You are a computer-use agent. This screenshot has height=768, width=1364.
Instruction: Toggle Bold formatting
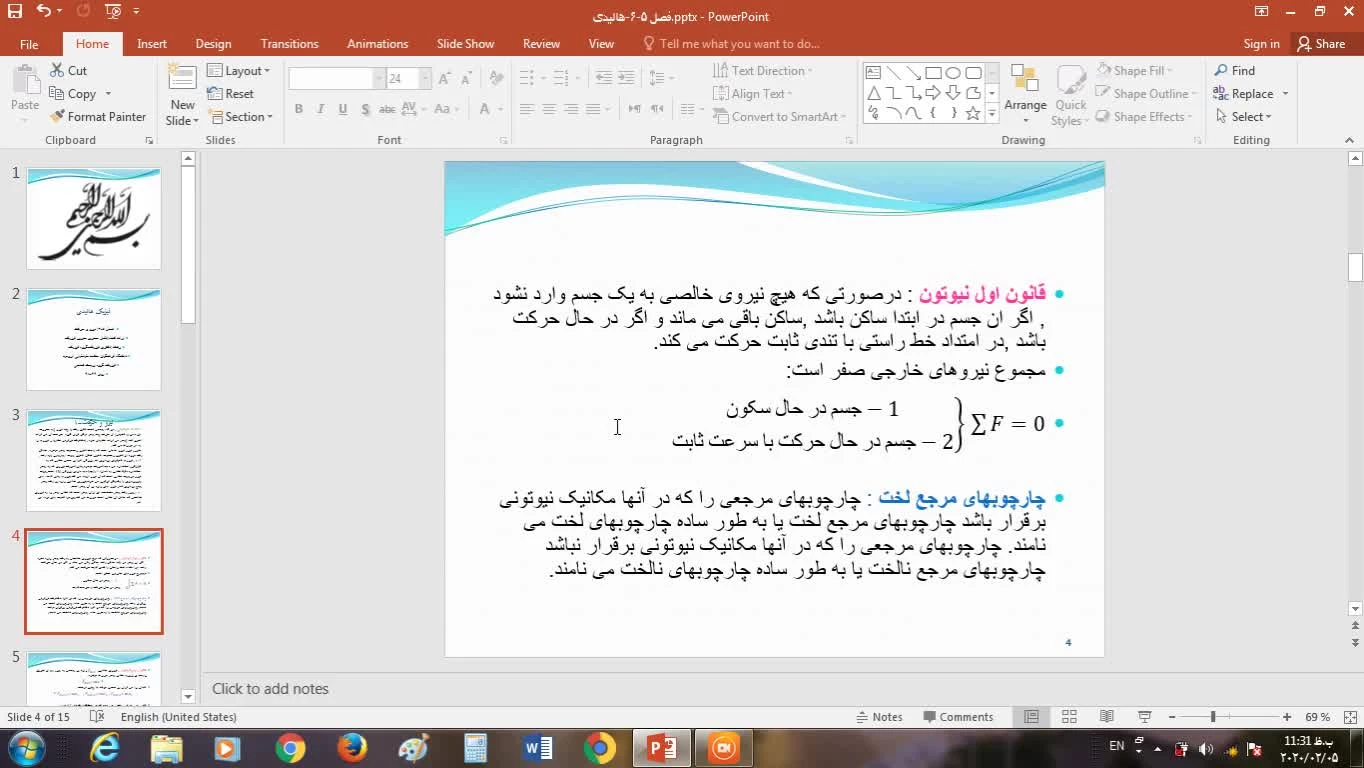[x=298, y=109]
